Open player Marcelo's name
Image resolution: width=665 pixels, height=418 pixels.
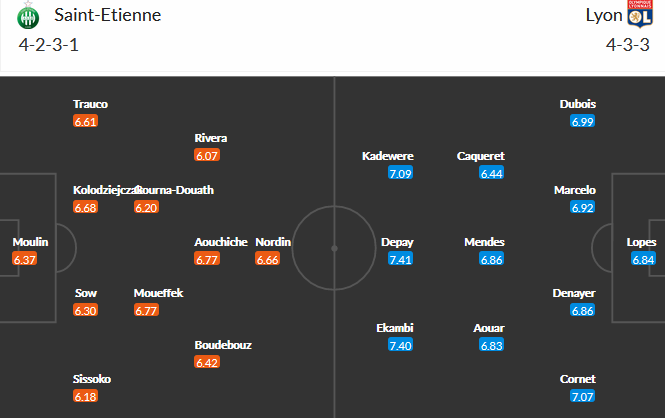click(575, 190)
